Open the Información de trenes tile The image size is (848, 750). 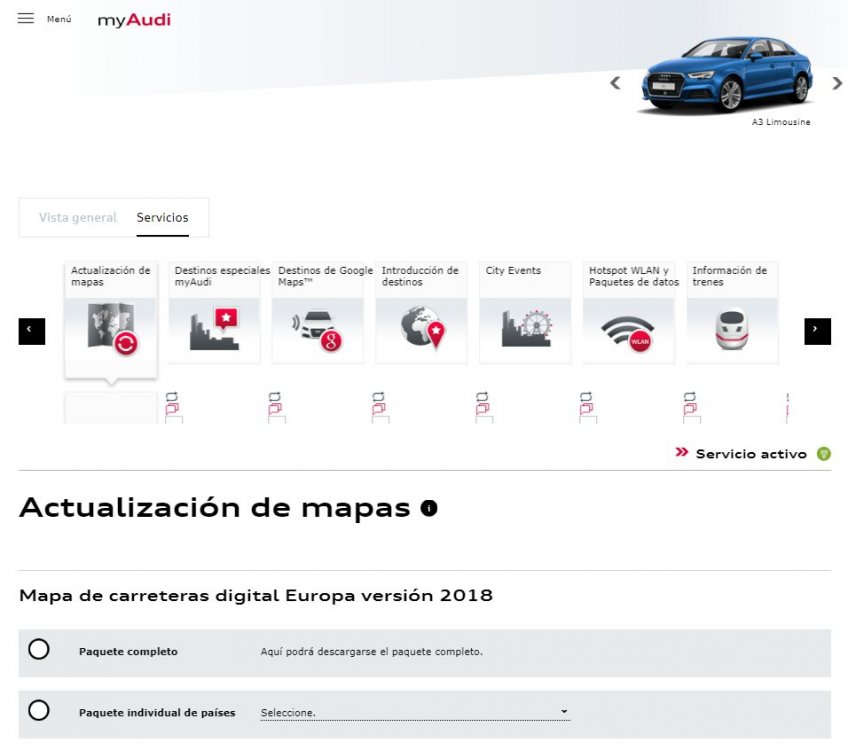pos(732,313)
